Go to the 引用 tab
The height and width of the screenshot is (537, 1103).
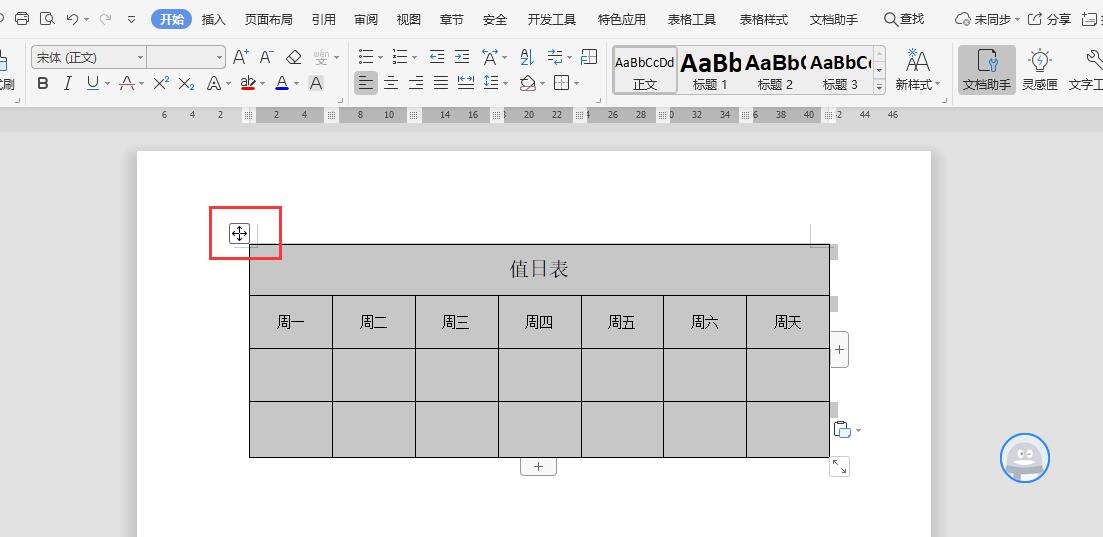pos(324,19)
